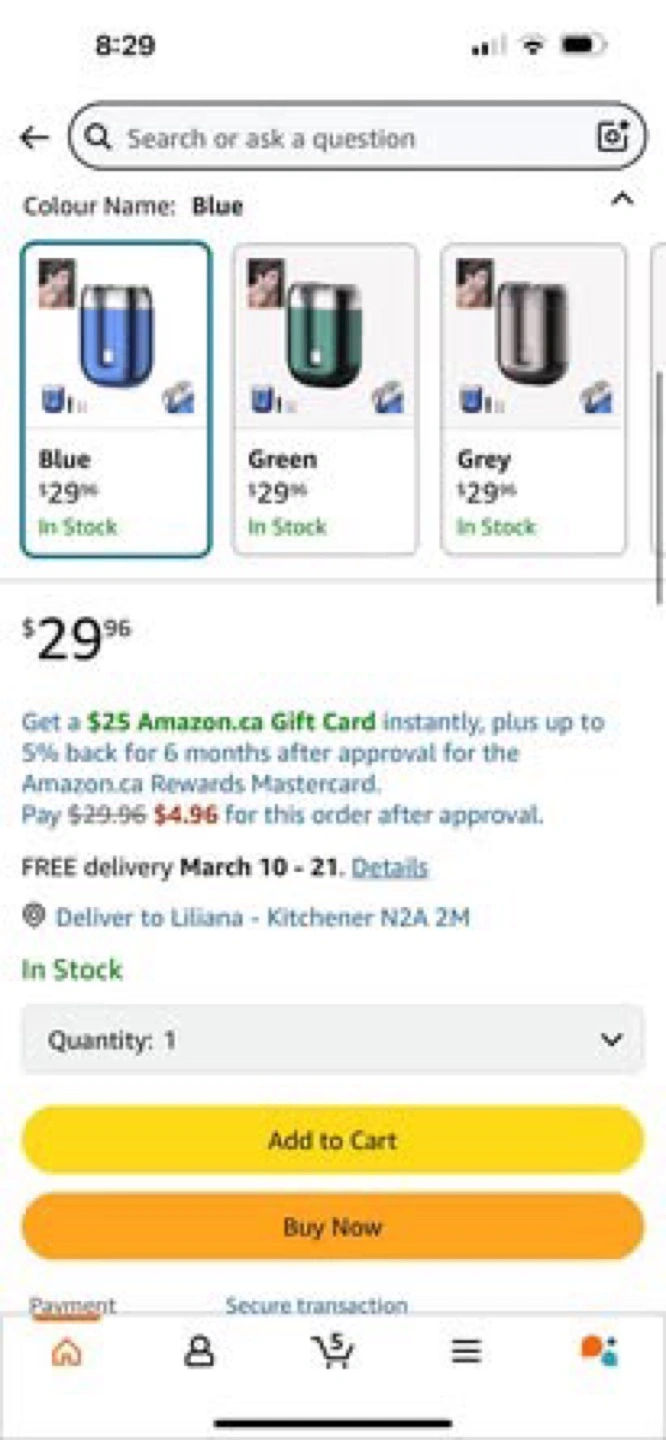Open the delivery Details link
666x1440 pixels.
[390, 867]
